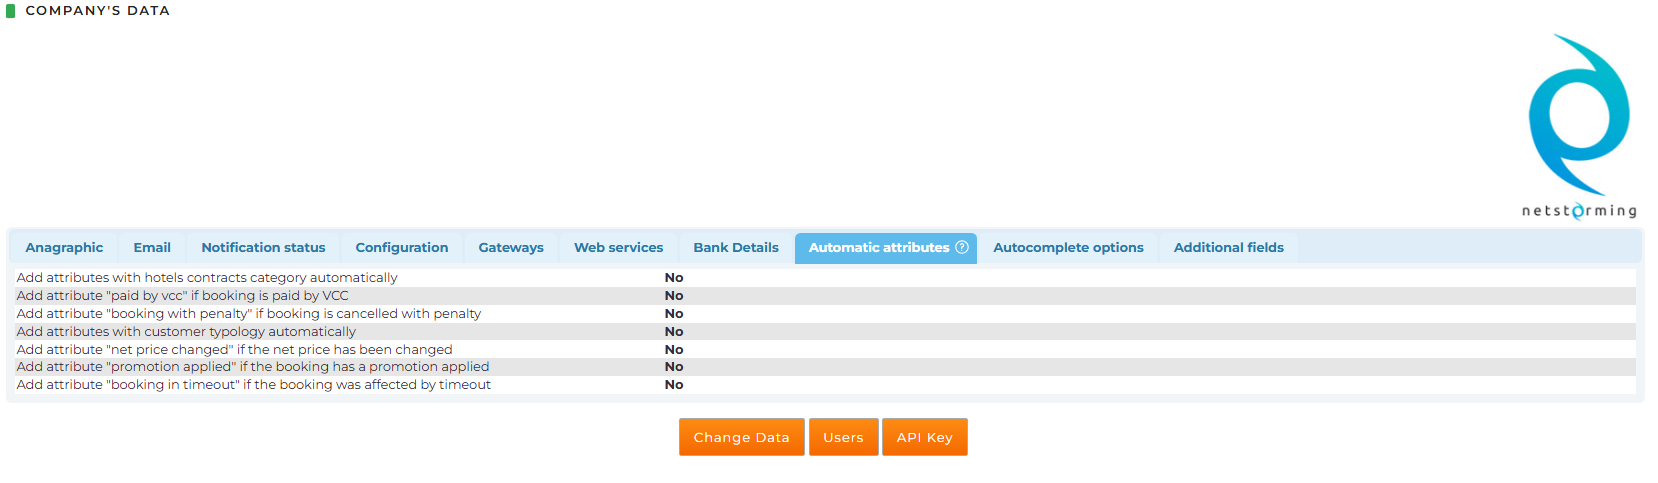Go to the Gateways tab
Image resolution: width=1658 pixels, height=483 pixels.
pos(511,248)
